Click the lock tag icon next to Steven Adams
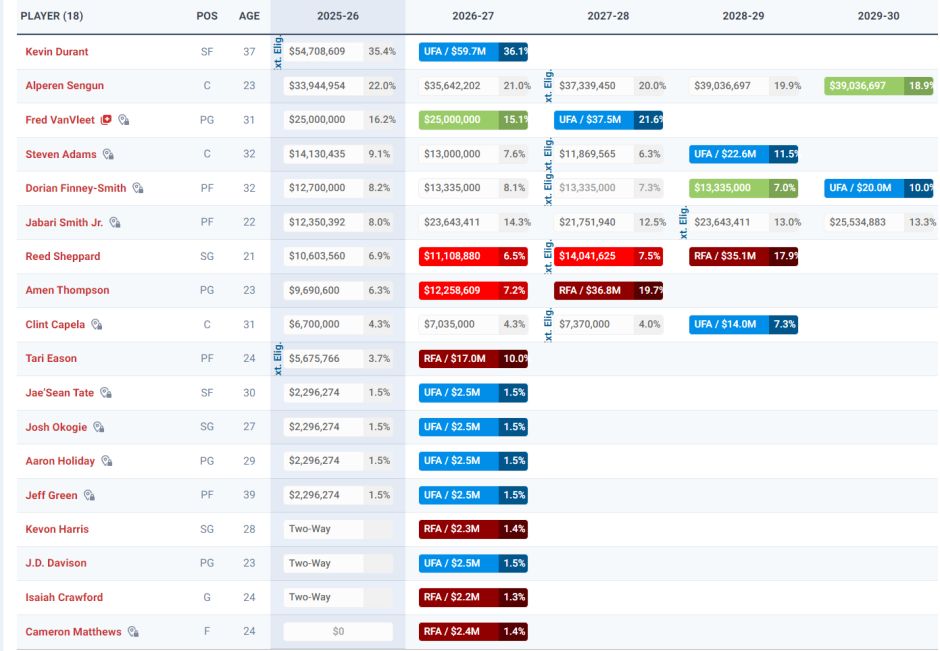Screen dimensions: 940x651 [108, 154]
